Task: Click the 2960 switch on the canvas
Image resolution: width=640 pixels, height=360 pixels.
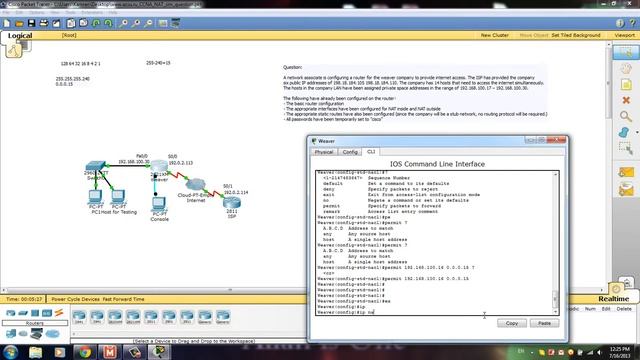Action: [x=96, y=166]
